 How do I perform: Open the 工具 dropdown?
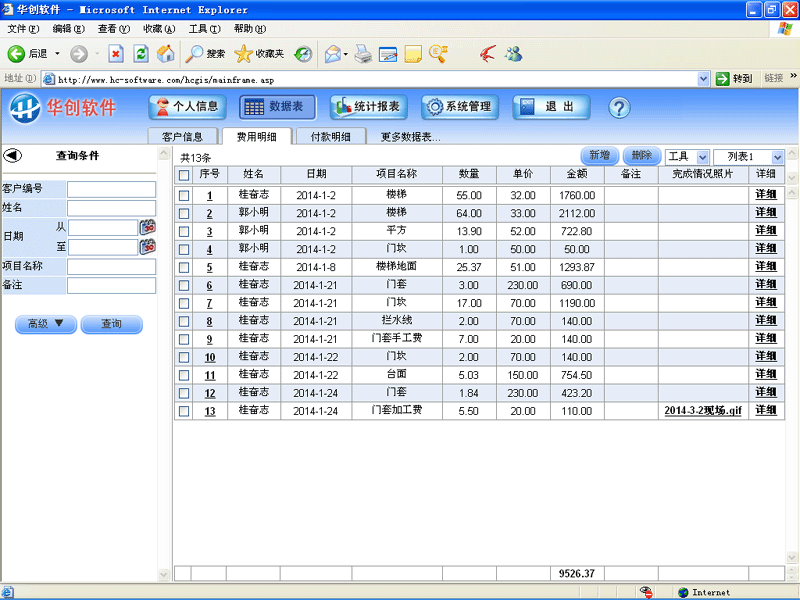tap(701, 157)
